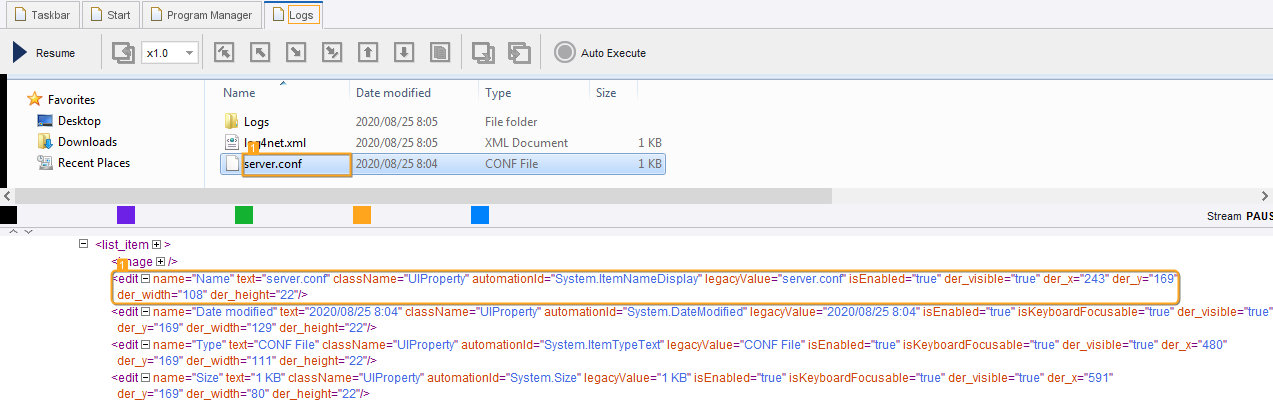
Task: Click the Date modified column header
Action: point(393,93)
